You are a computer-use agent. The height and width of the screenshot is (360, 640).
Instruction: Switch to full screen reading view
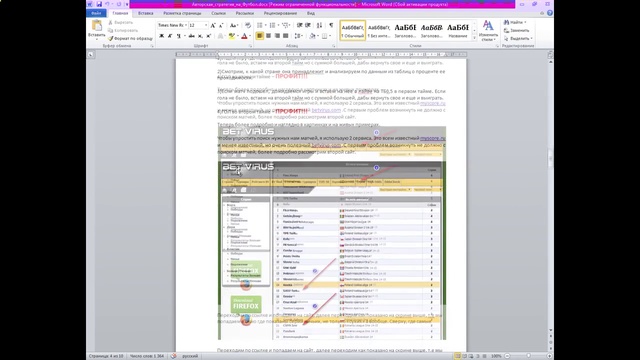click(464, 356)
